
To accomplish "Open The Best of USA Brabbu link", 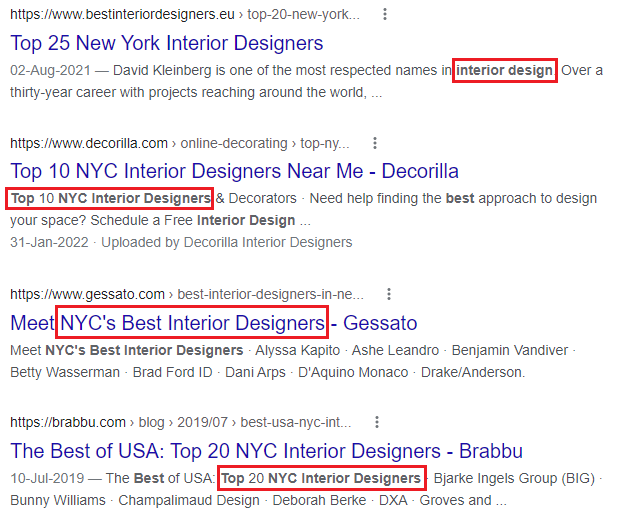I will (x=266, y=451).
